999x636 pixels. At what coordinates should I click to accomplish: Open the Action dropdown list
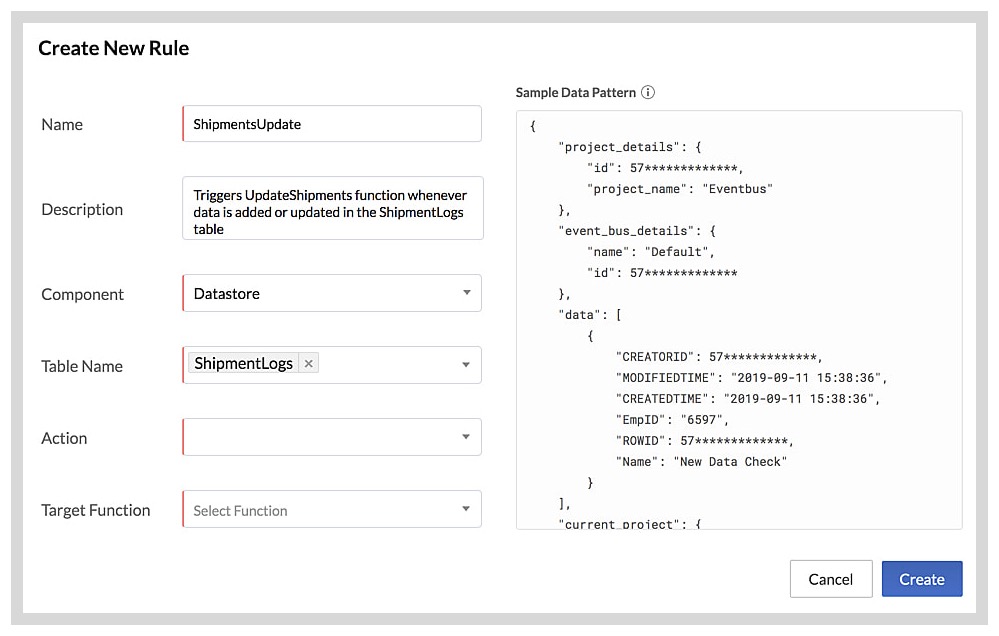coord(330,437)
